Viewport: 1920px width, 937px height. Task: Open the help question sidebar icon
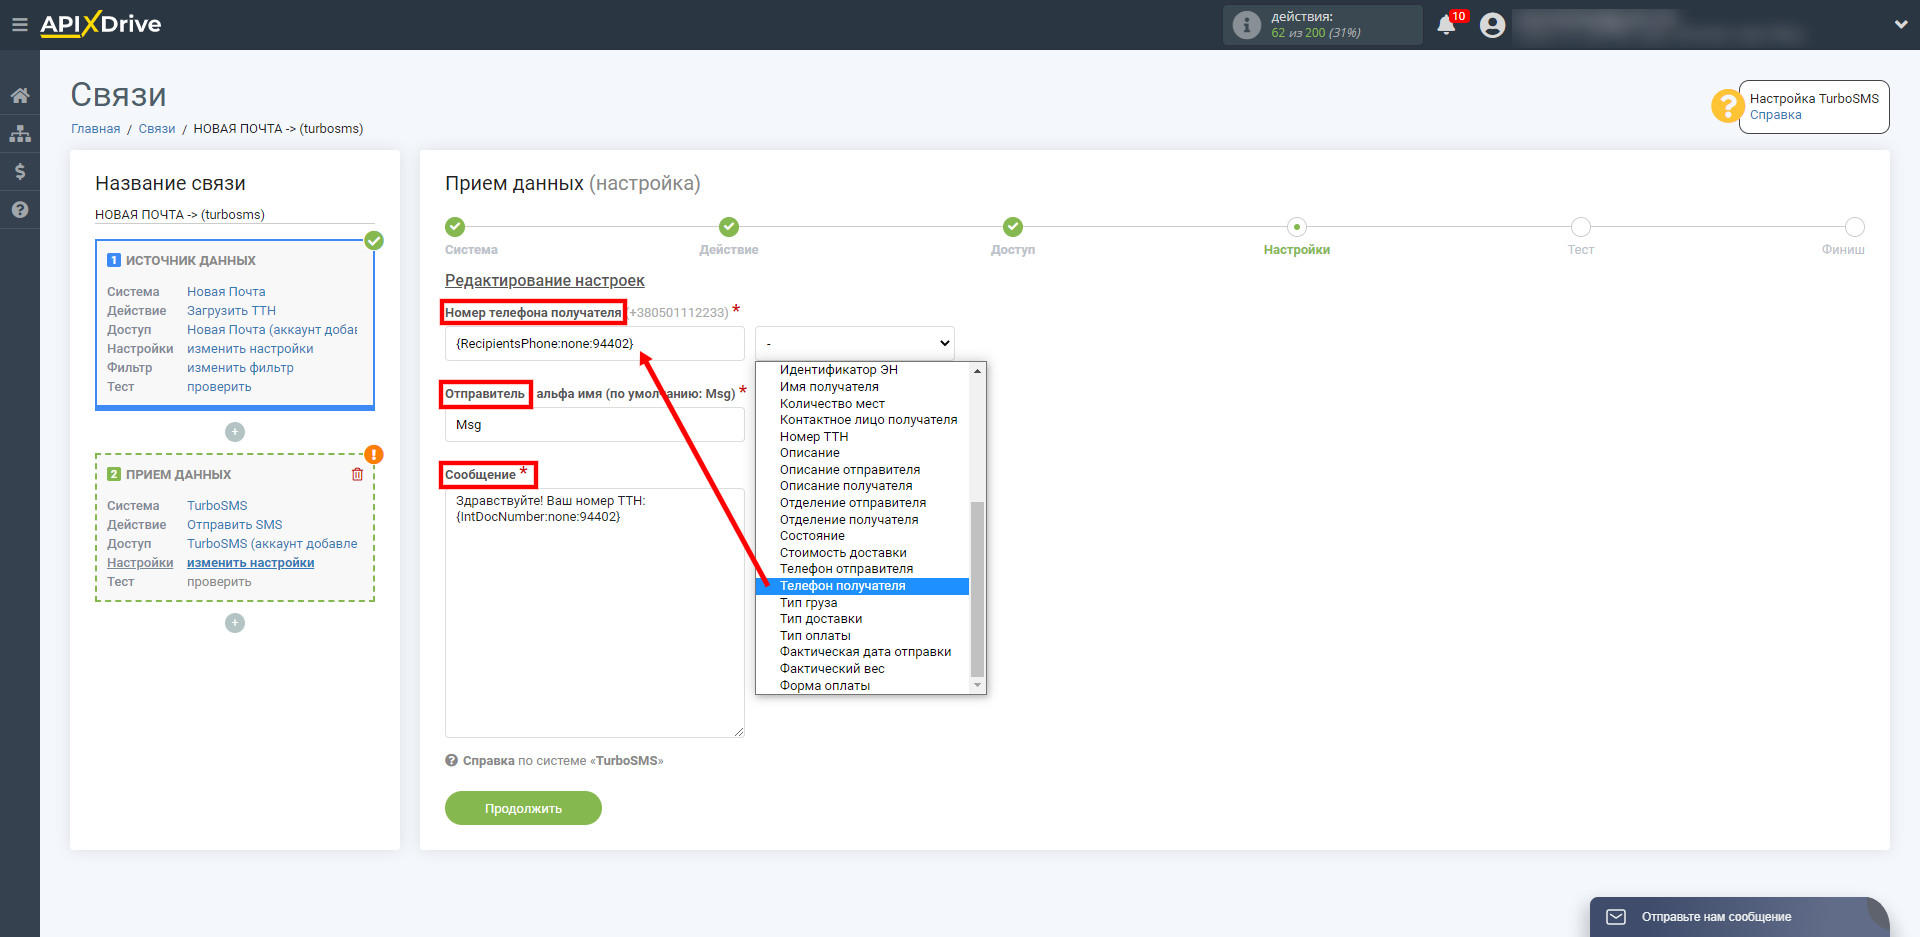click(20, 209)
